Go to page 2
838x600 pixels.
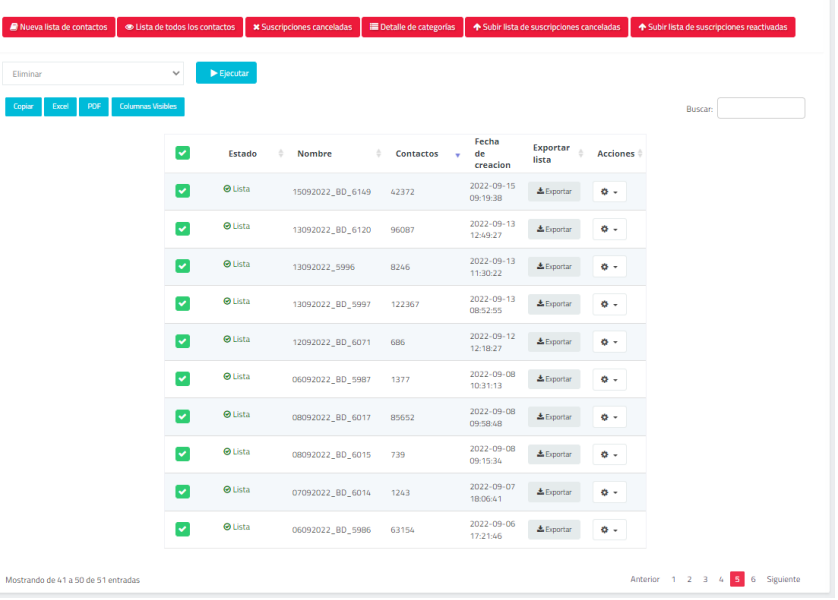pos(689,579)
